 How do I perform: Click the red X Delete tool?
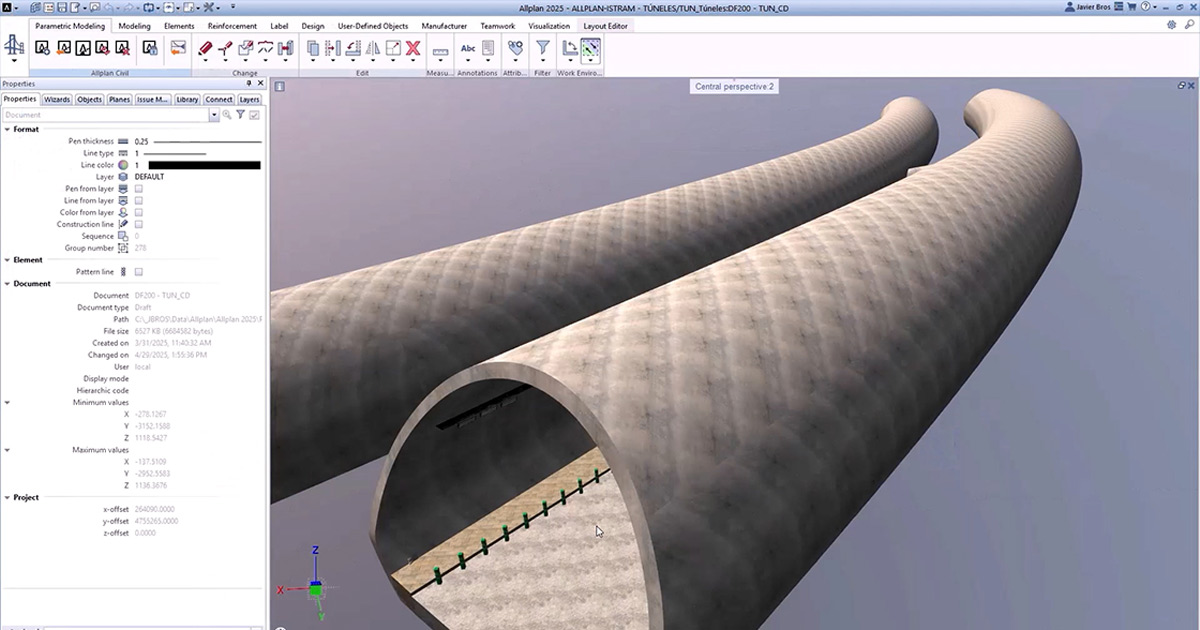coord(412,47)
